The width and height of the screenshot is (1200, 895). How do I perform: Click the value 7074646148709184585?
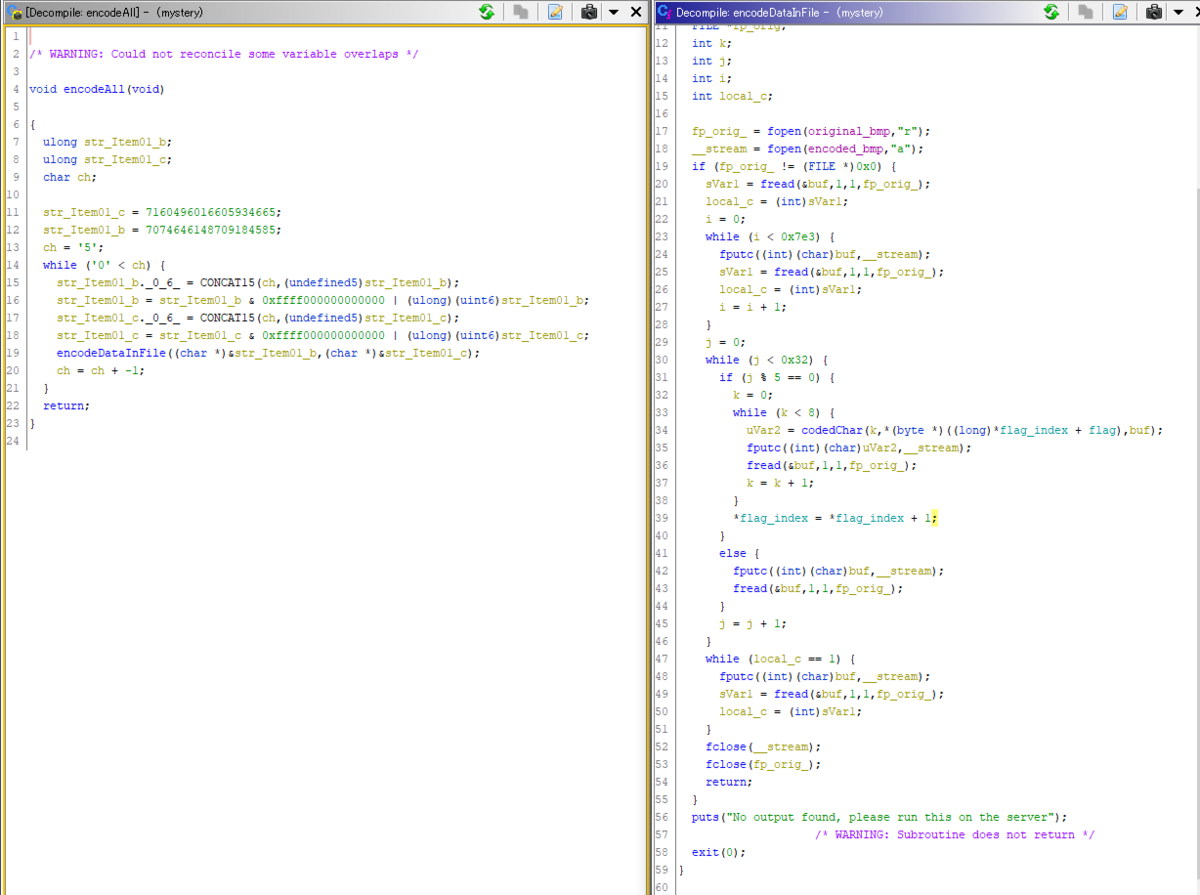click(x=212, y=230)
